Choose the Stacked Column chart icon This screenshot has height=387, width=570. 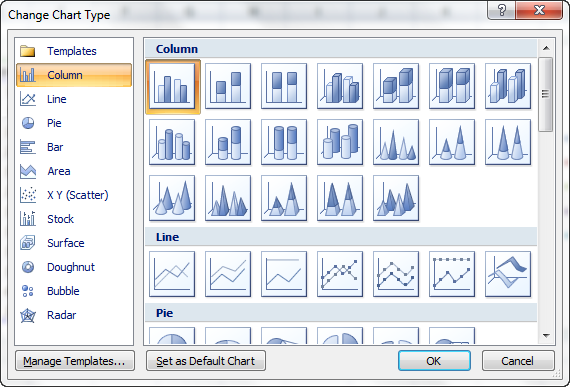(x=228, y=86)
